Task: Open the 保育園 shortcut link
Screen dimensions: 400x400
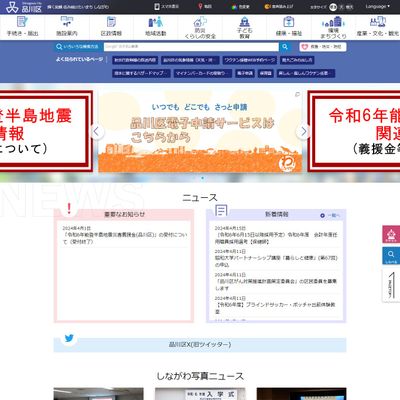Action: pos(266,73)
